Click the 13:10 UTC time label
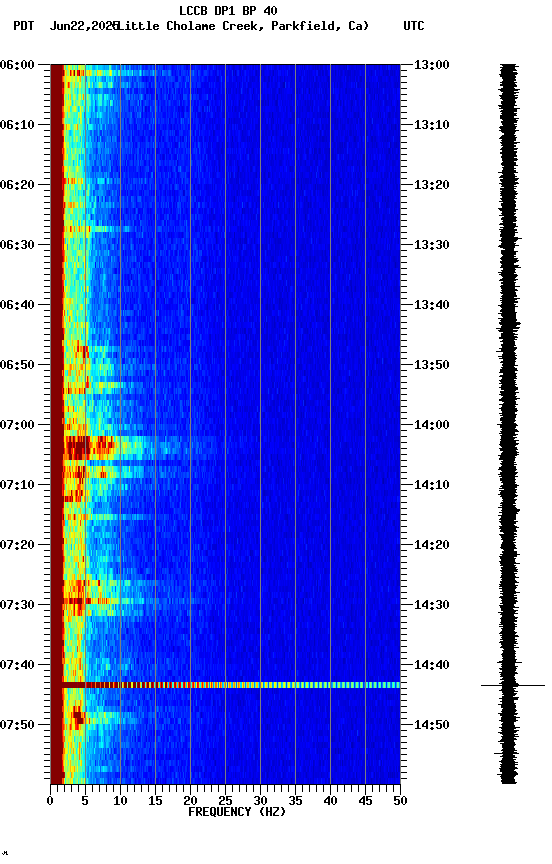This screenshot has width=552, height=864. [432, 125]
